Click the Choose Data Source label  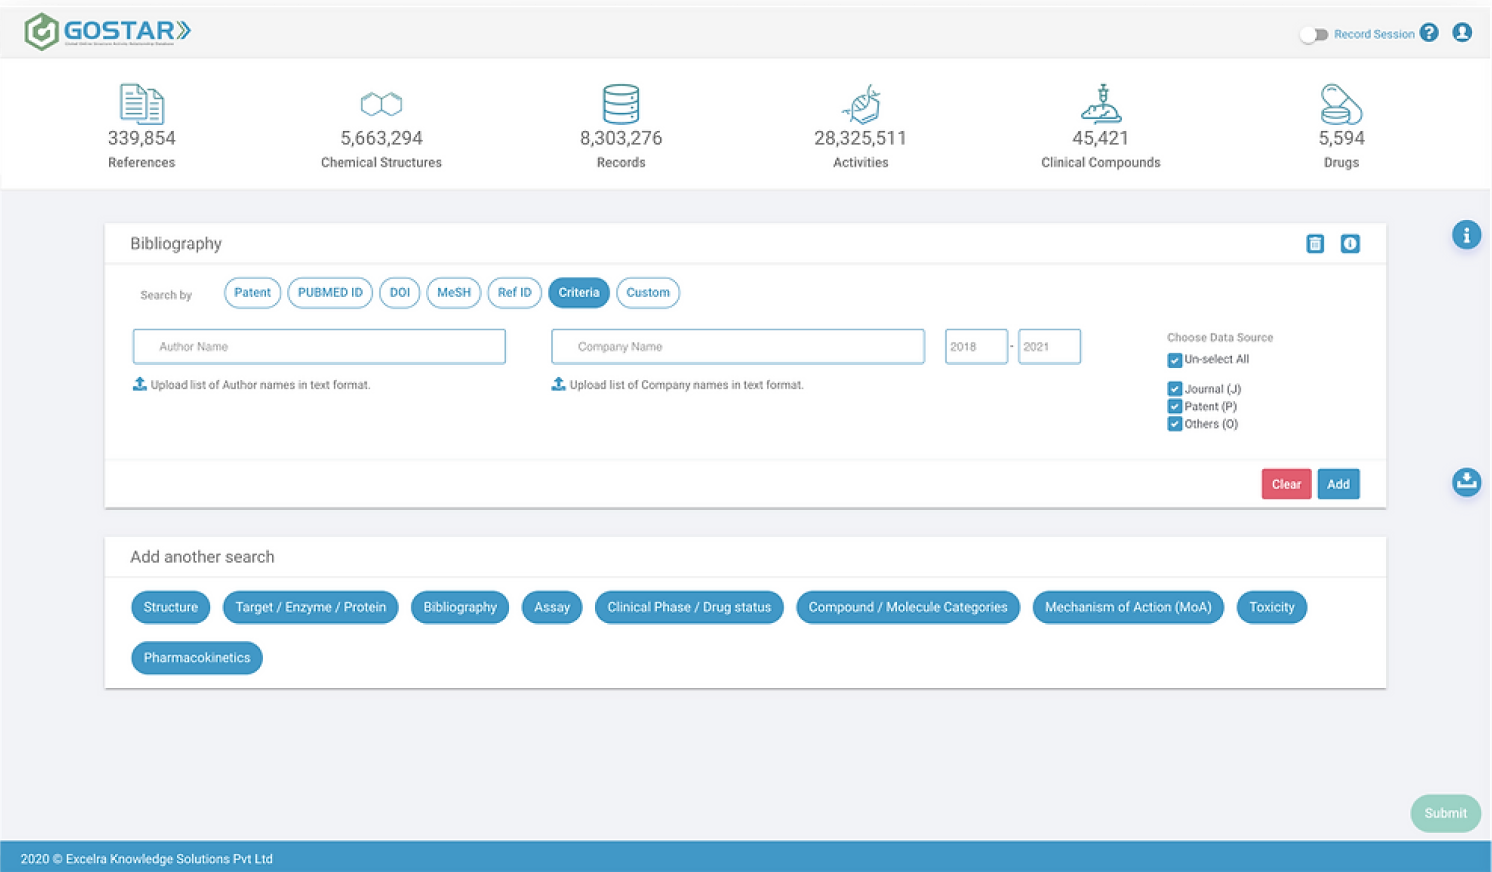point(1220,338)
